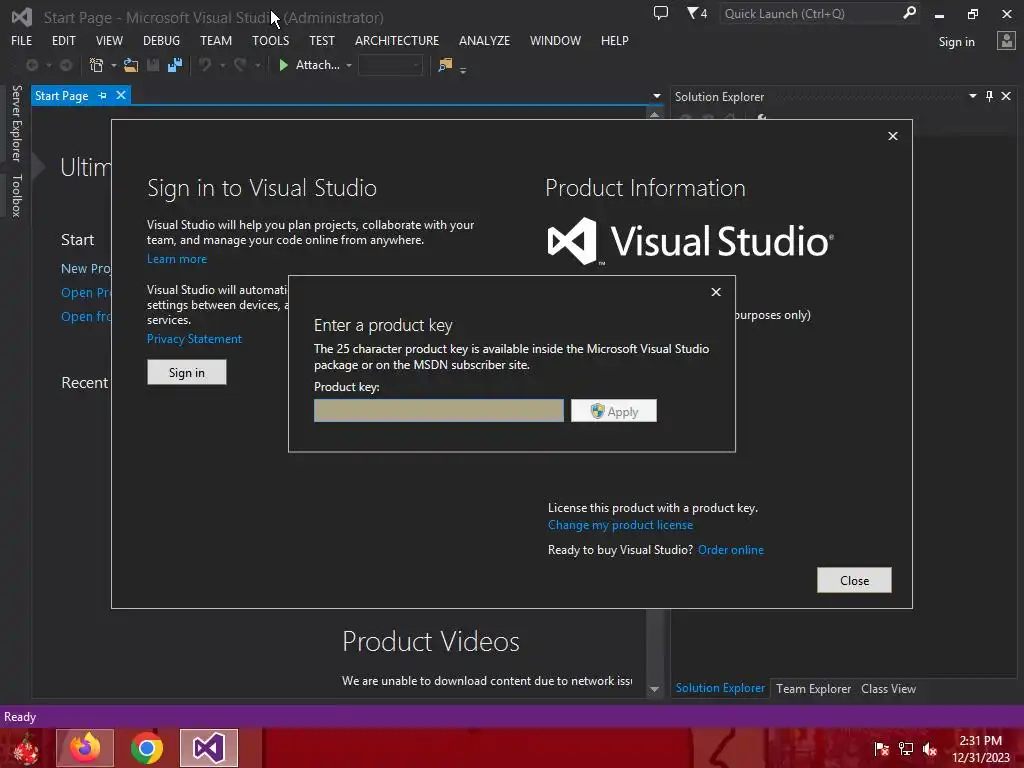Viewport: 1024px width, 768px height.
Task: Open the Start button on taskbar
Action: tap(26, 748)
